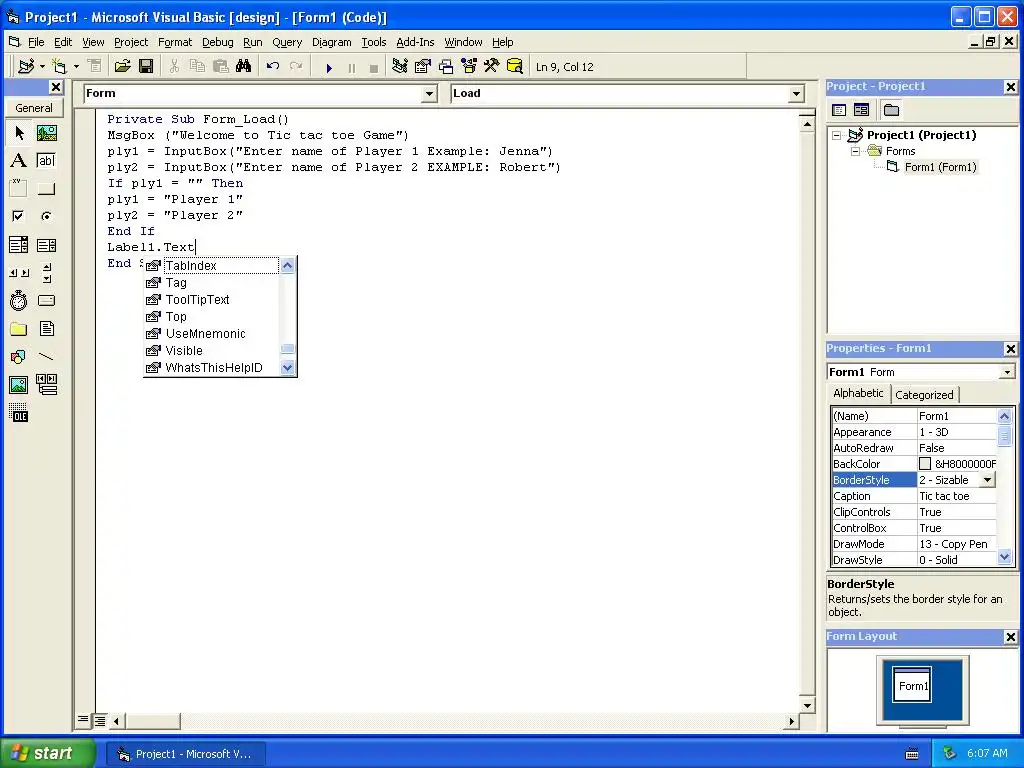Image resolution: width=1024 pixels, height=768 pixels.
Task: Click the Form1 thumbnail in Form Layout
Action: click(x=912, y=685)
